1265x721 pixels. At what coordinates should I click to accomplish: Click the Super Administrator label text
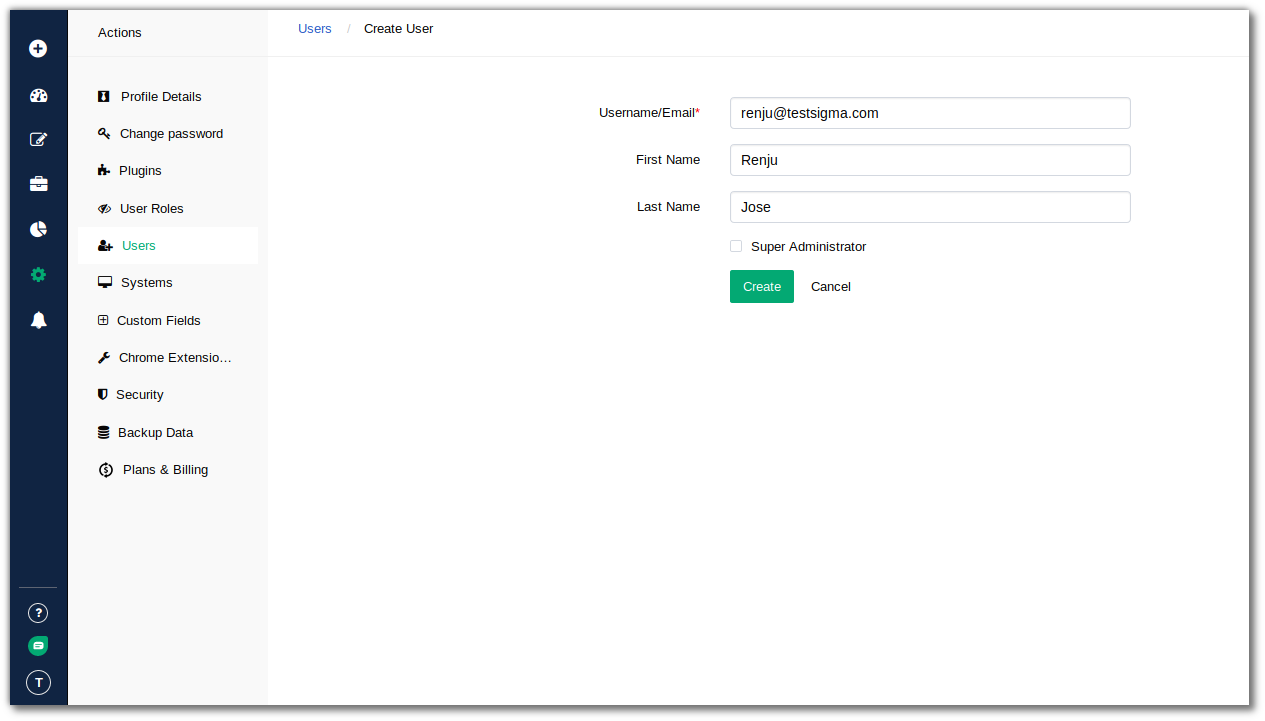pos(808,246)
